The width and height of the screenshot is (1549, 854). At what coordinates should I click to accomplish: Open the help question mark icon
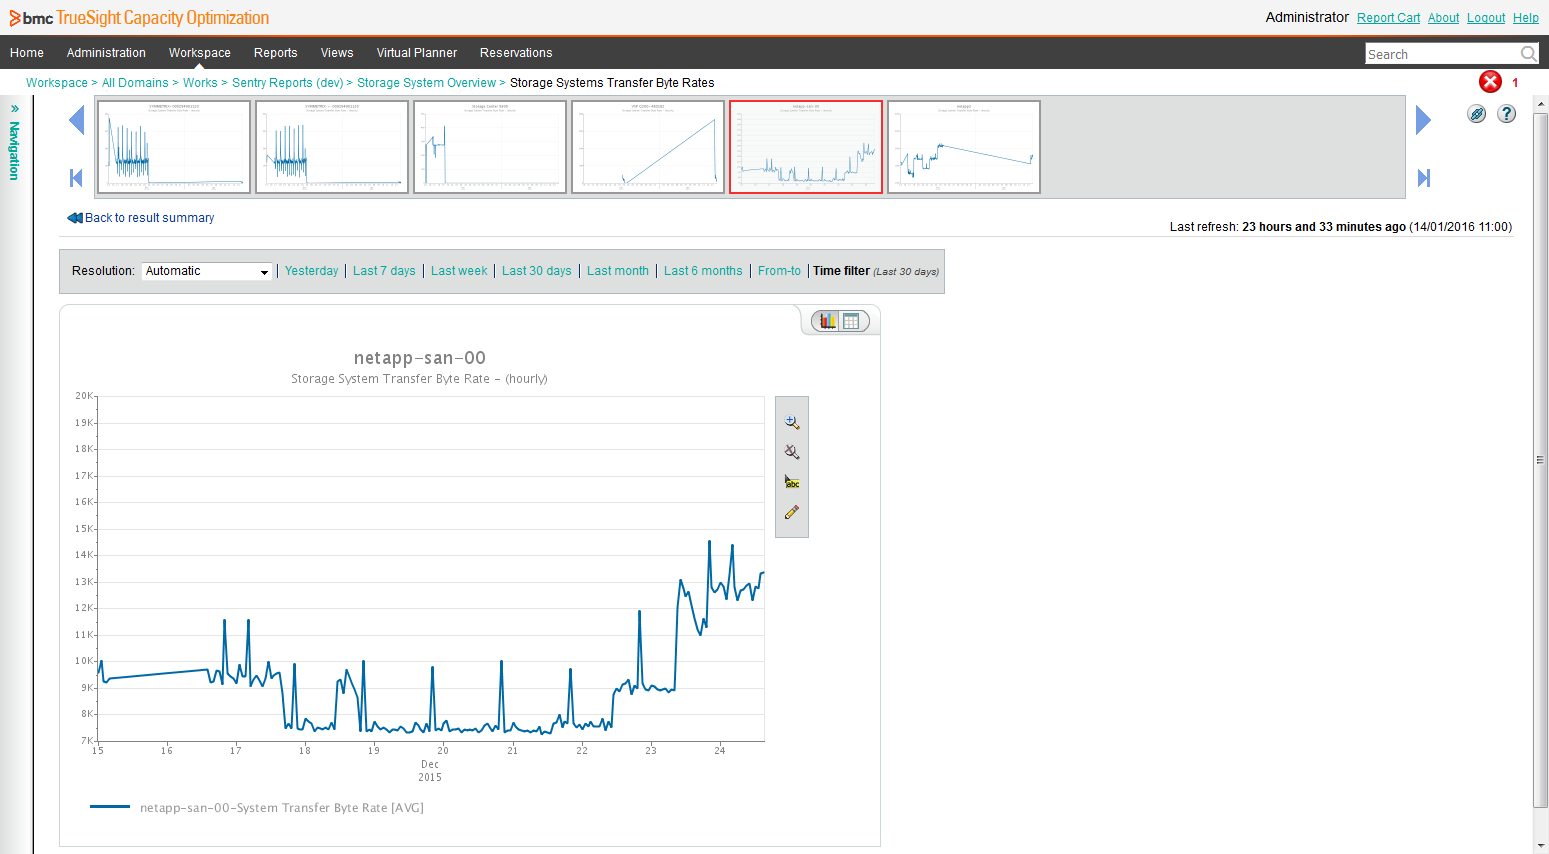pos(1506,114)
